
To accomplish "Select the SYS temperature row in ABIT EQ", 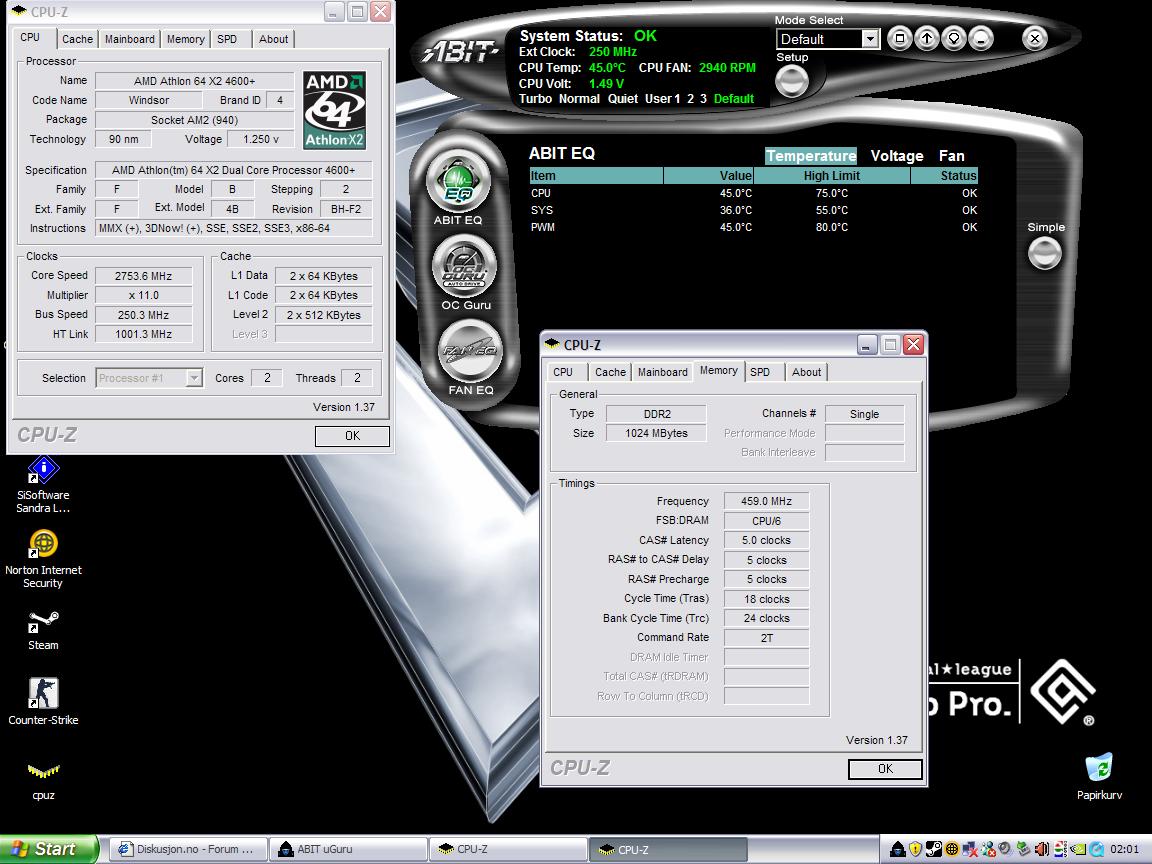I will click(x=753, y=210).
